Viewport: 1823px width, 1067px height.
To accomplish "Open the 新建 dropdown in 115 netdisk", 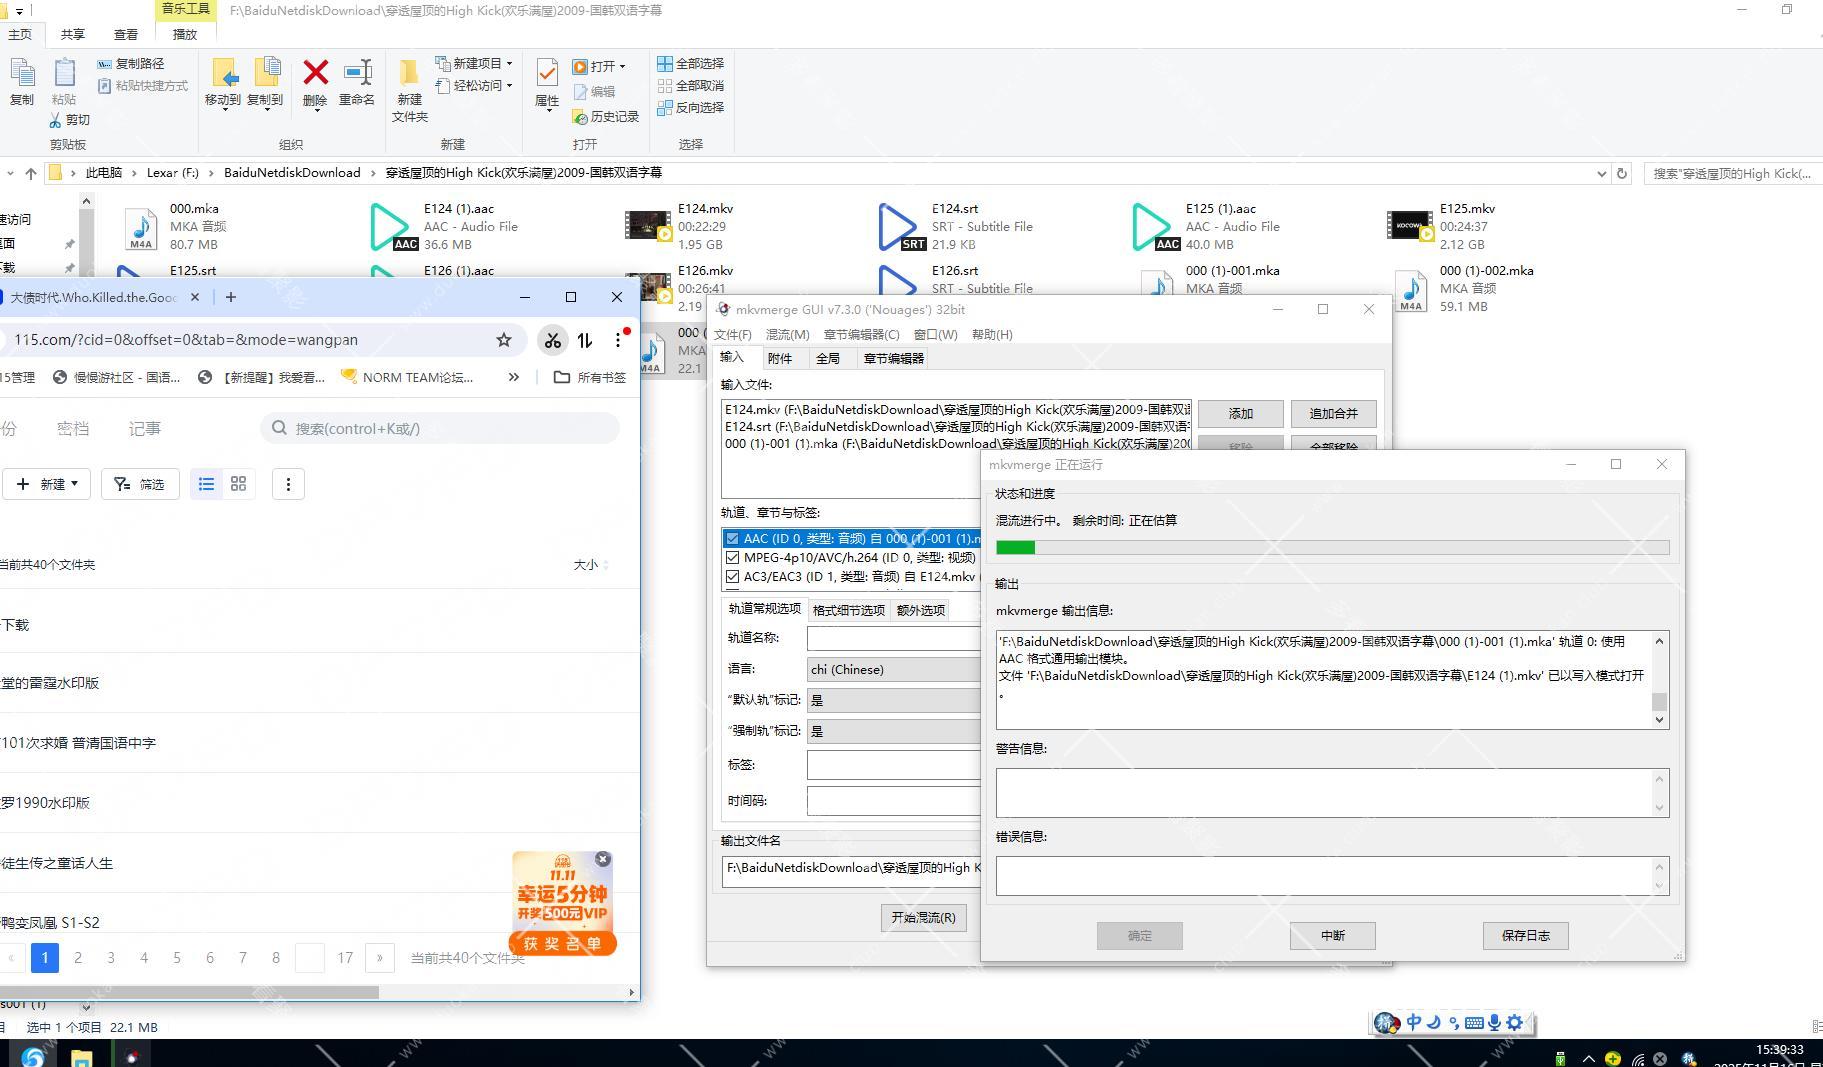I will tap(47, 484).
